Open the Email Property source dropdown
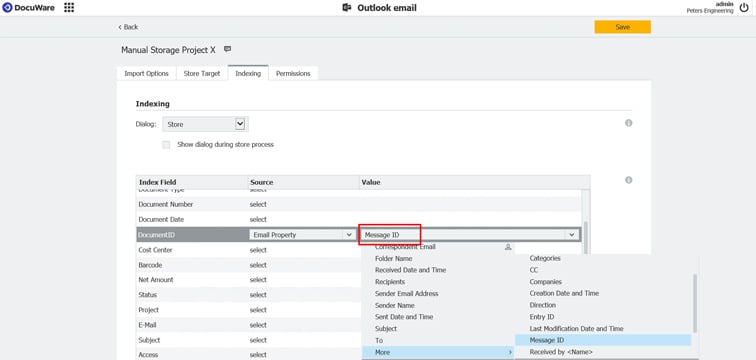Viewport: 756px width, 360px height. tap(302, 235)
